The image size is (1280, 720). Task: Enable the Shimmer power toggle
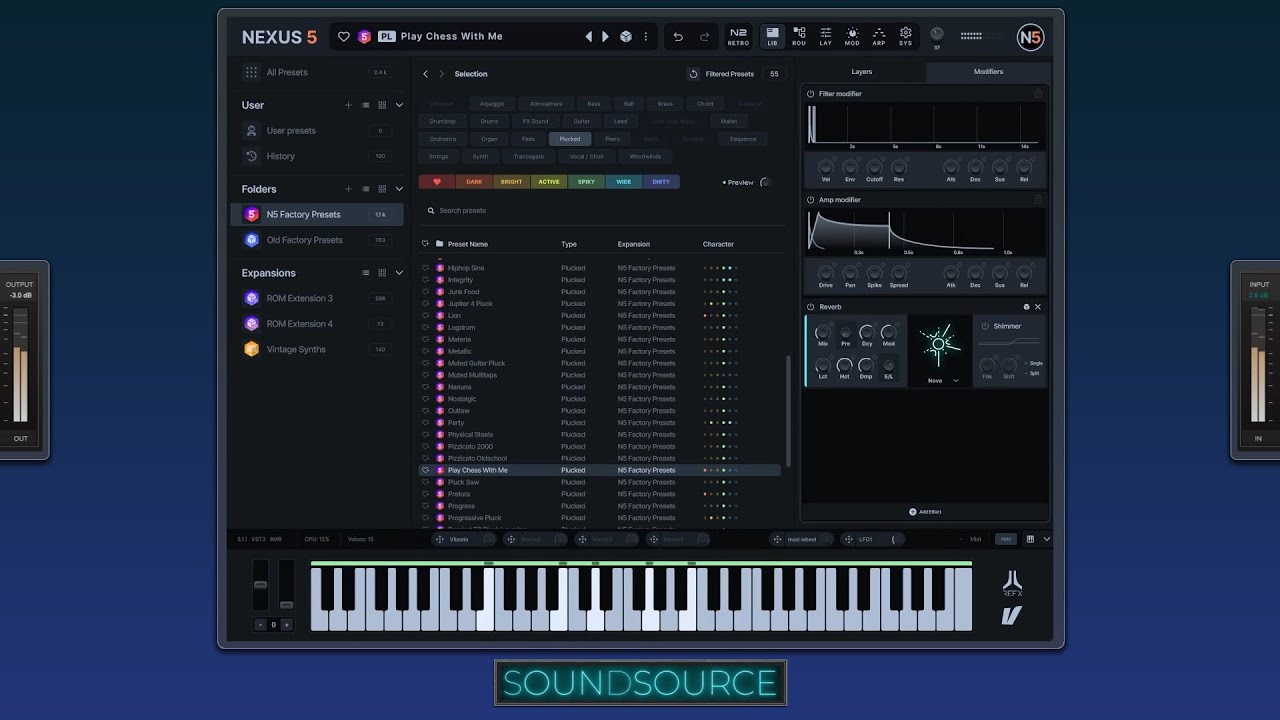[985, 326]
